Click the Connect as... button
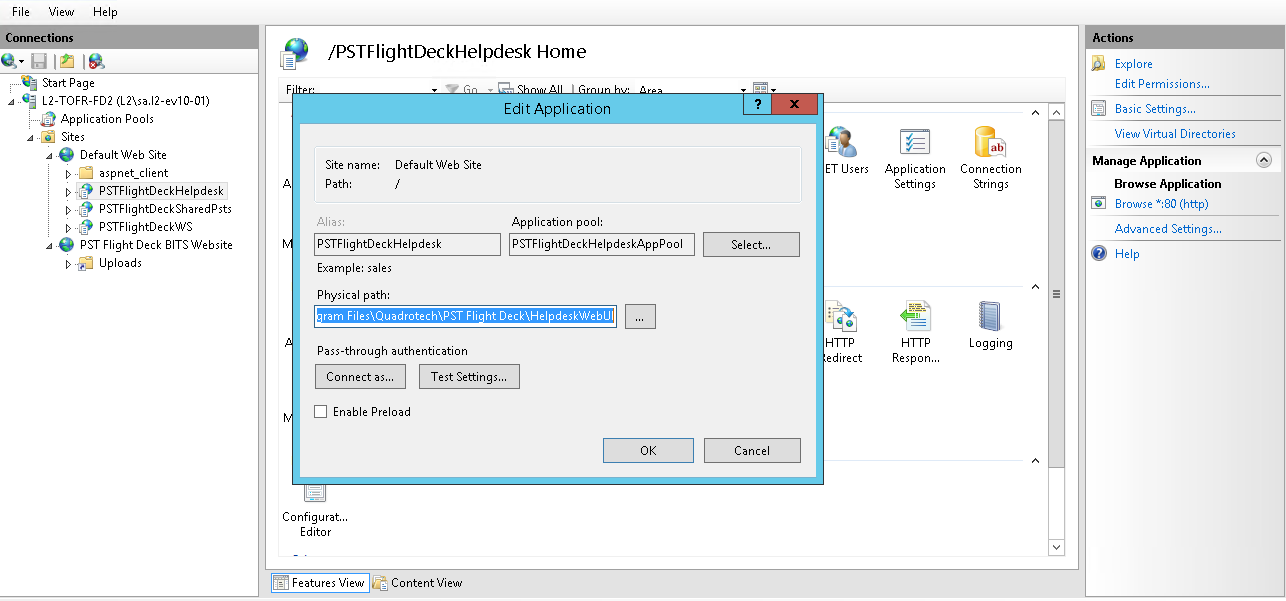Screen dimensions: 1286x601 360,377
